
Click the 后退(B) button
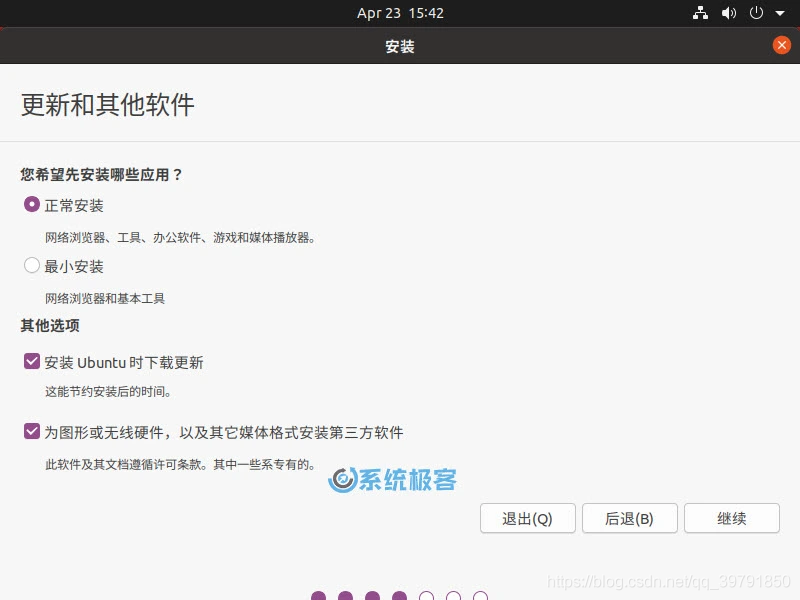pyautogui.click(x=630, y=518)
